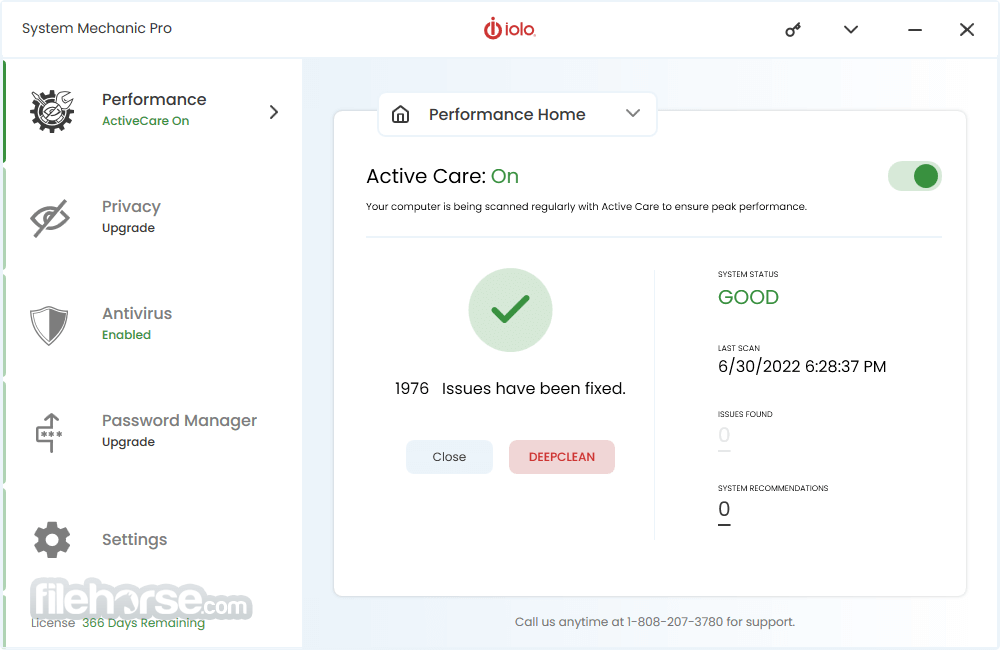Click the support phone number text
The height and width of the screenshot is (650, 1000).
click(675, 622)
